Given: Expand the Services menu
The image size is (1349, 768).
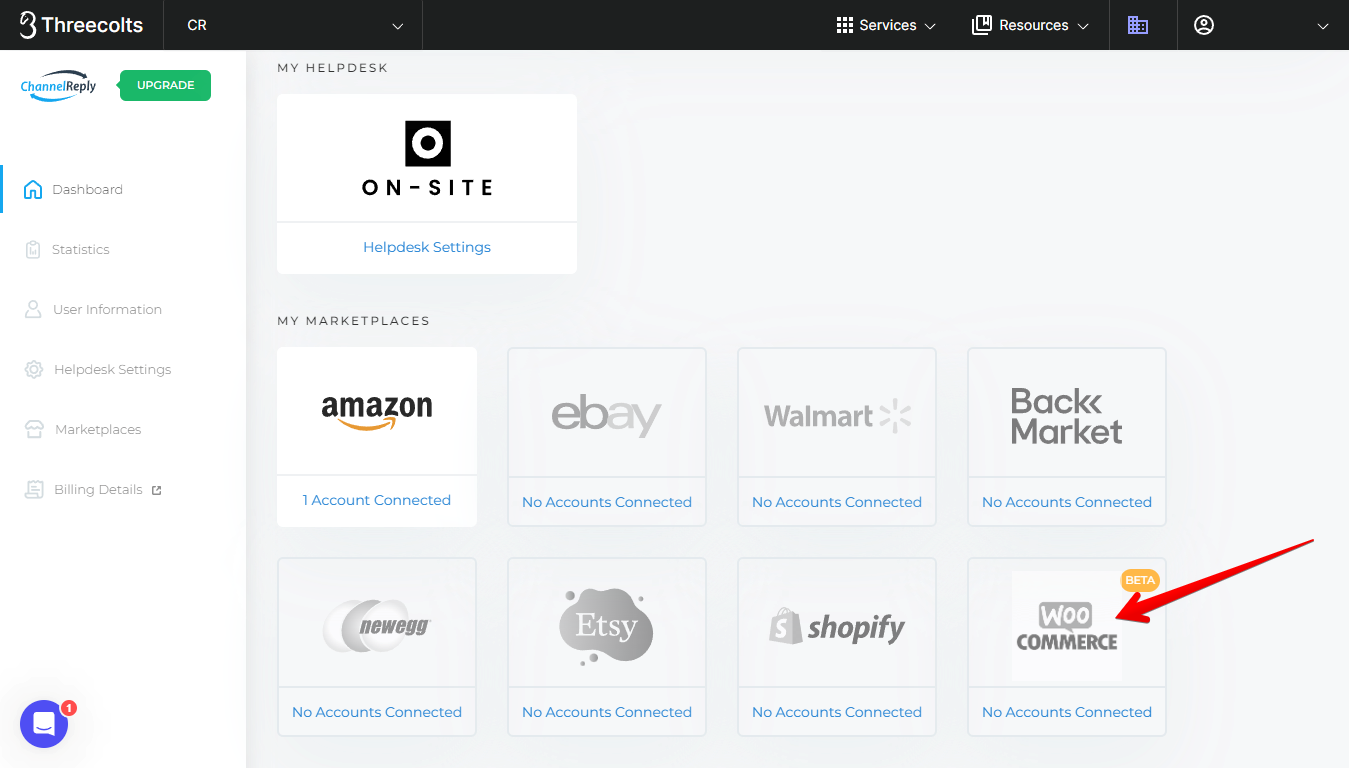Looking at the screenshot, I should click(886, 25).
